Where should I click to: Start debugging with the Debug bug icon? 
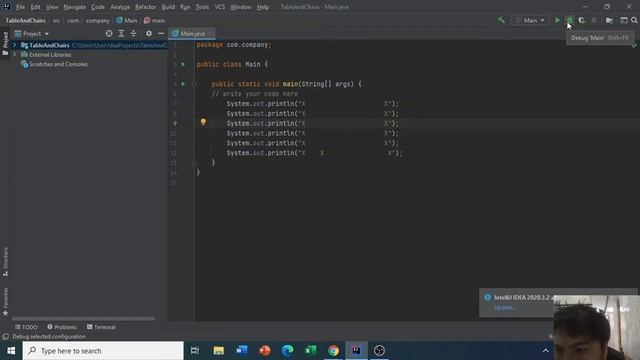[x=569, y=20]
